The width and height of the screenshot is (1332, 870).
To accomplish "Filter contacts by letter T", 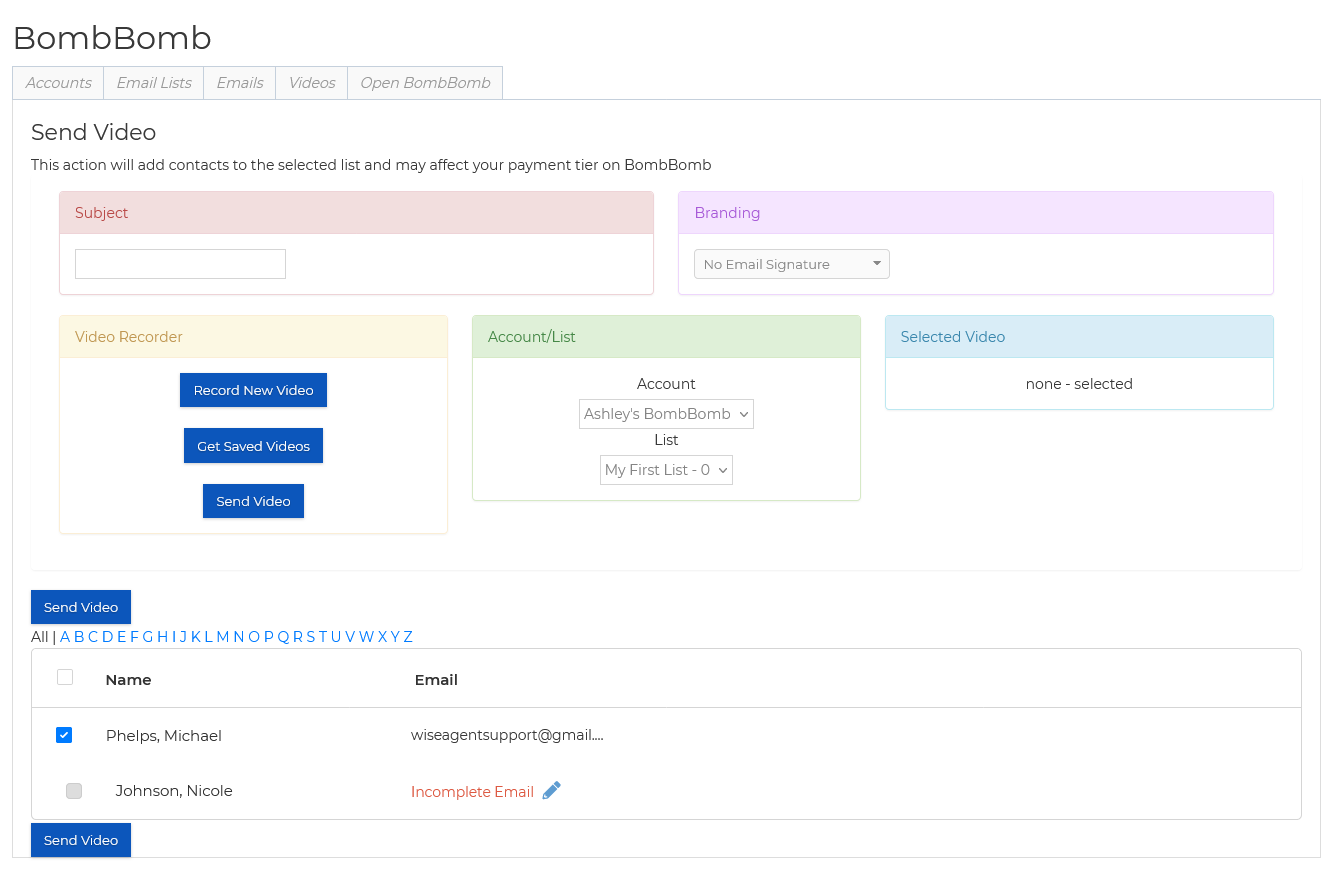I will pos(323,637).
